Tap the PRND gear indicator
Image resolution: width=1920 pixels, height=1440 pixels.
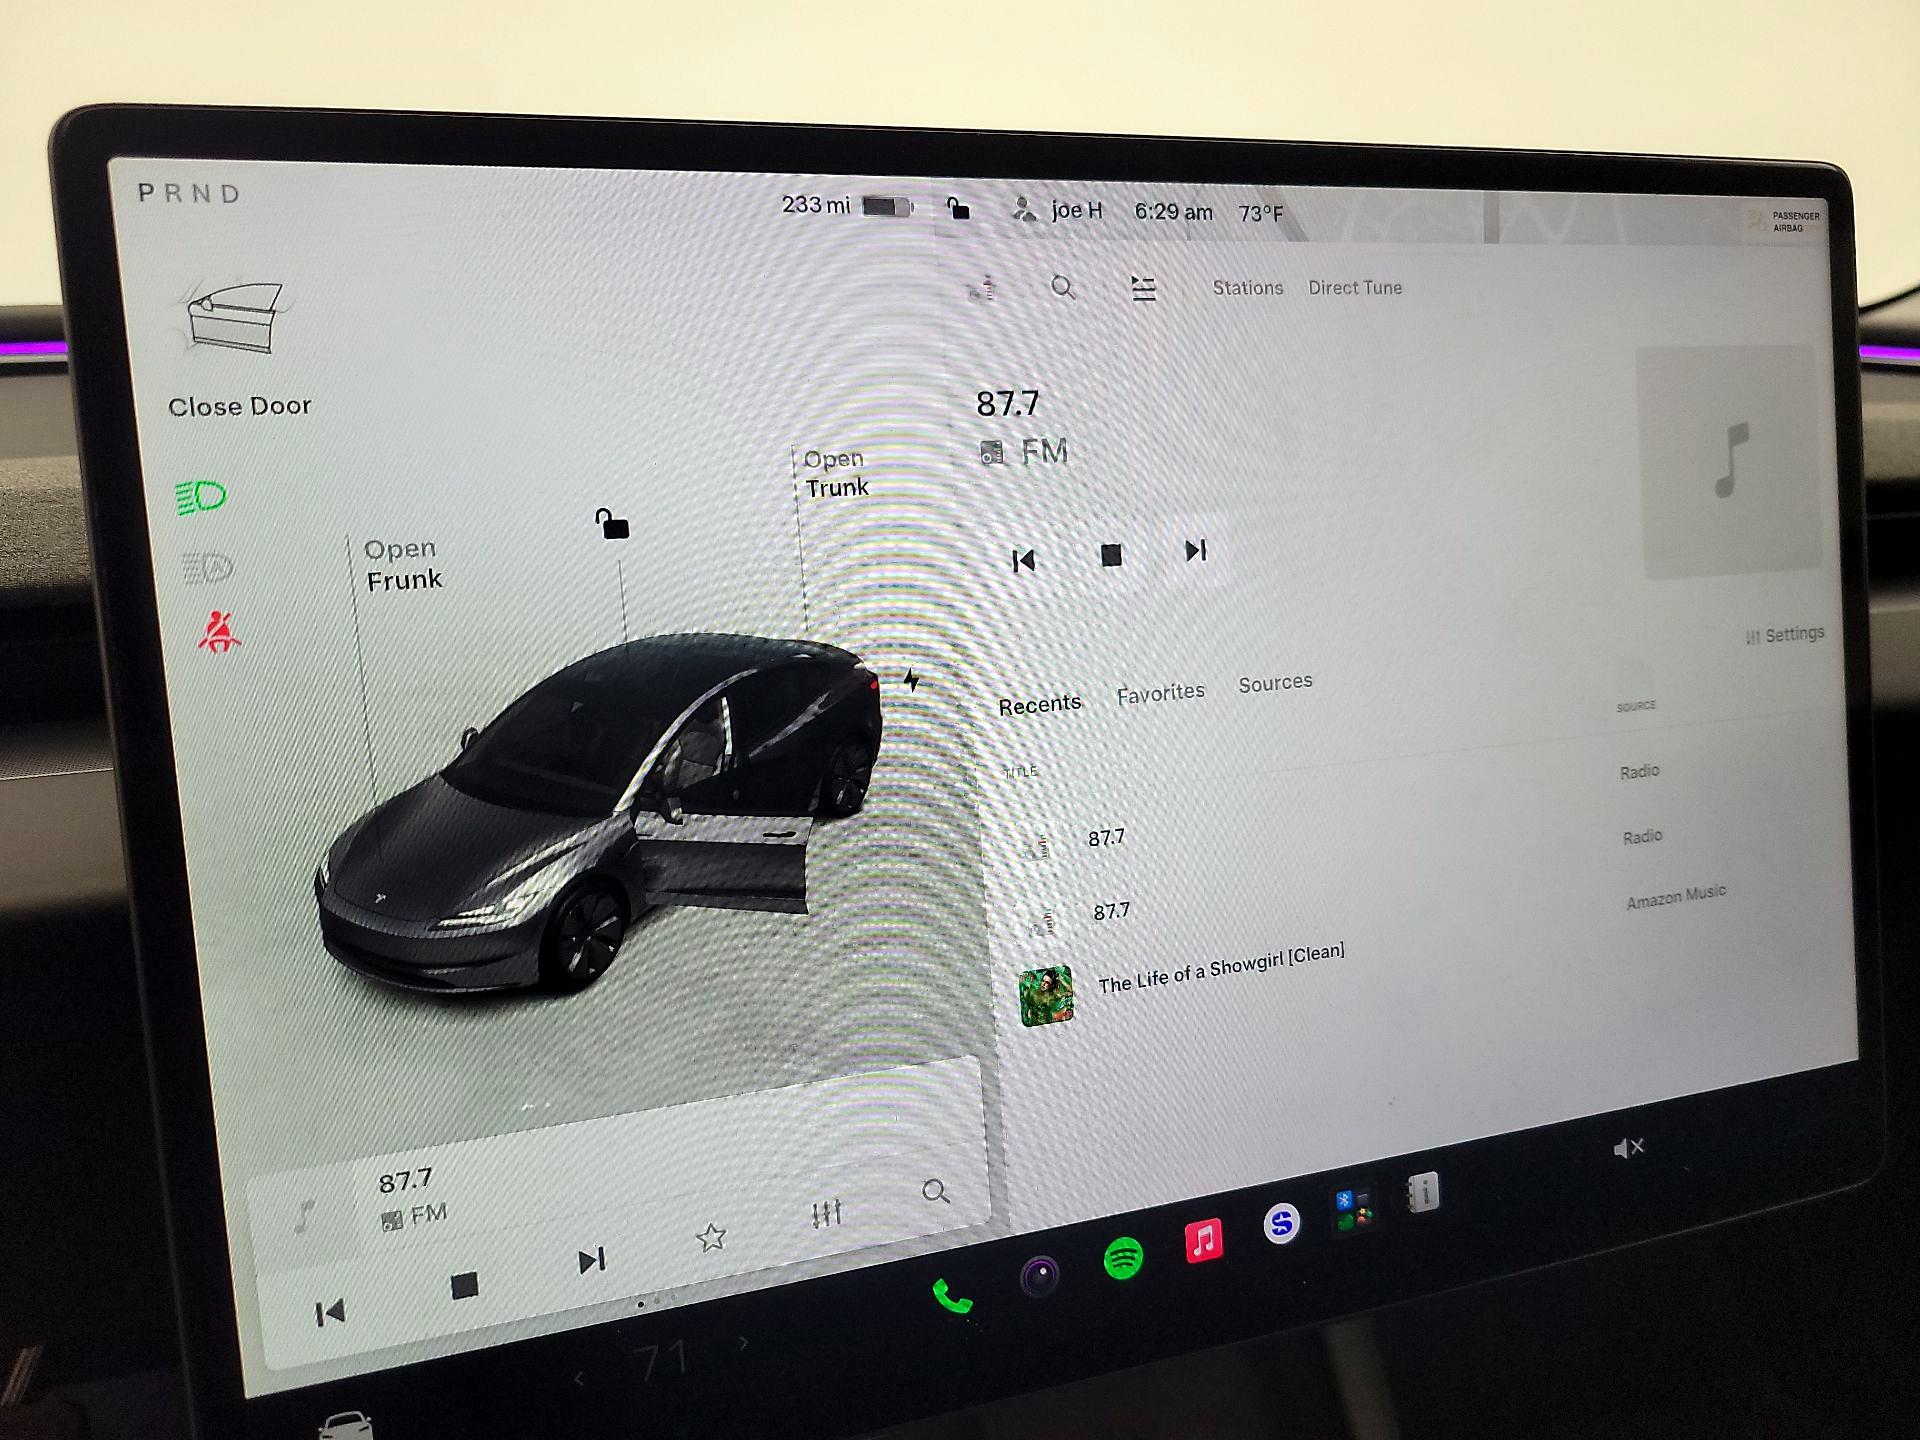[189, 193]
